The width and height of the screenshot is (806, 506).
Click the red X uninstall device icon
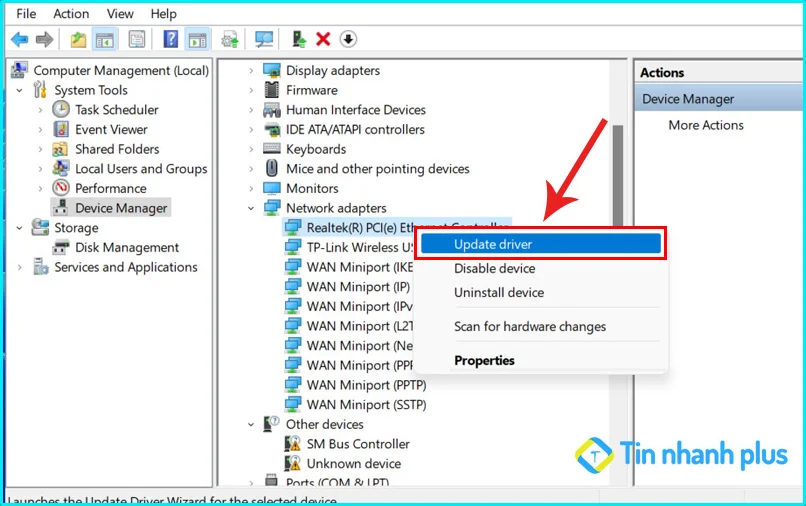point(323,39)
